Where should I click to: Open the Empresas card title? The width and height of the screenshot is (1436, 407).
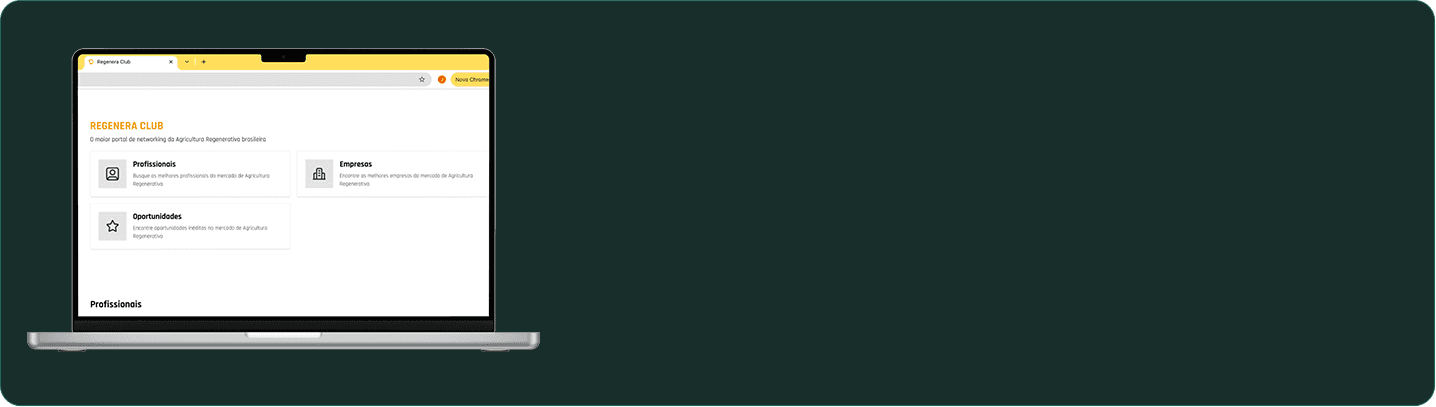[356, 164]
